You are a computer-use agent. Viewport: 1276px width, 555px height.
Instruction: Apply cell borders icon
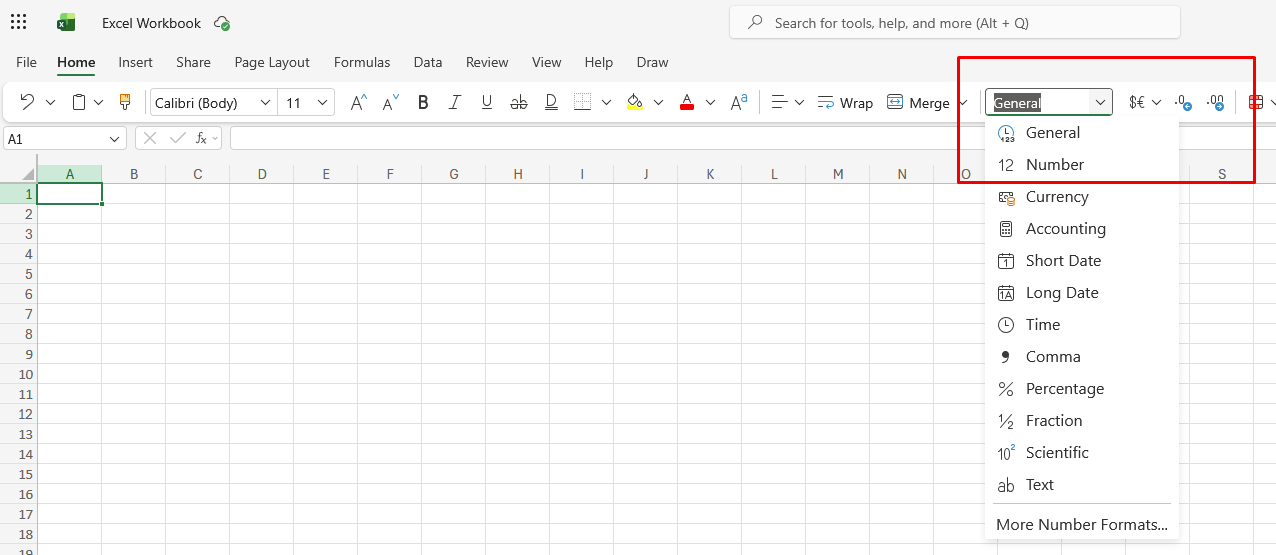[x=582, y=102]
